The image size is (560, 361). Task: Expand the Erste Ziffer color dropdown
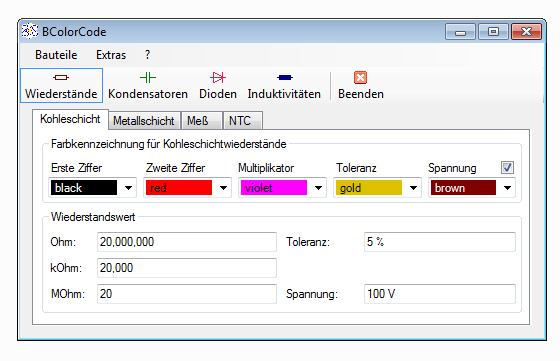coord(129,188)
